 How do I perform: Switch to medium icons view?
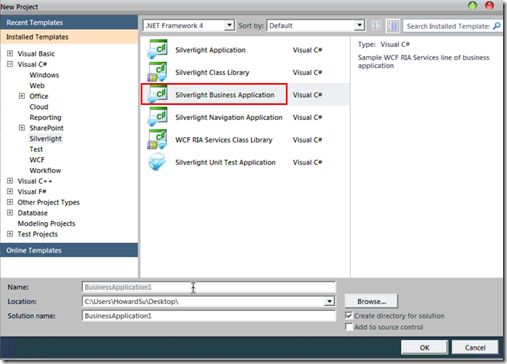pos(393,26)
